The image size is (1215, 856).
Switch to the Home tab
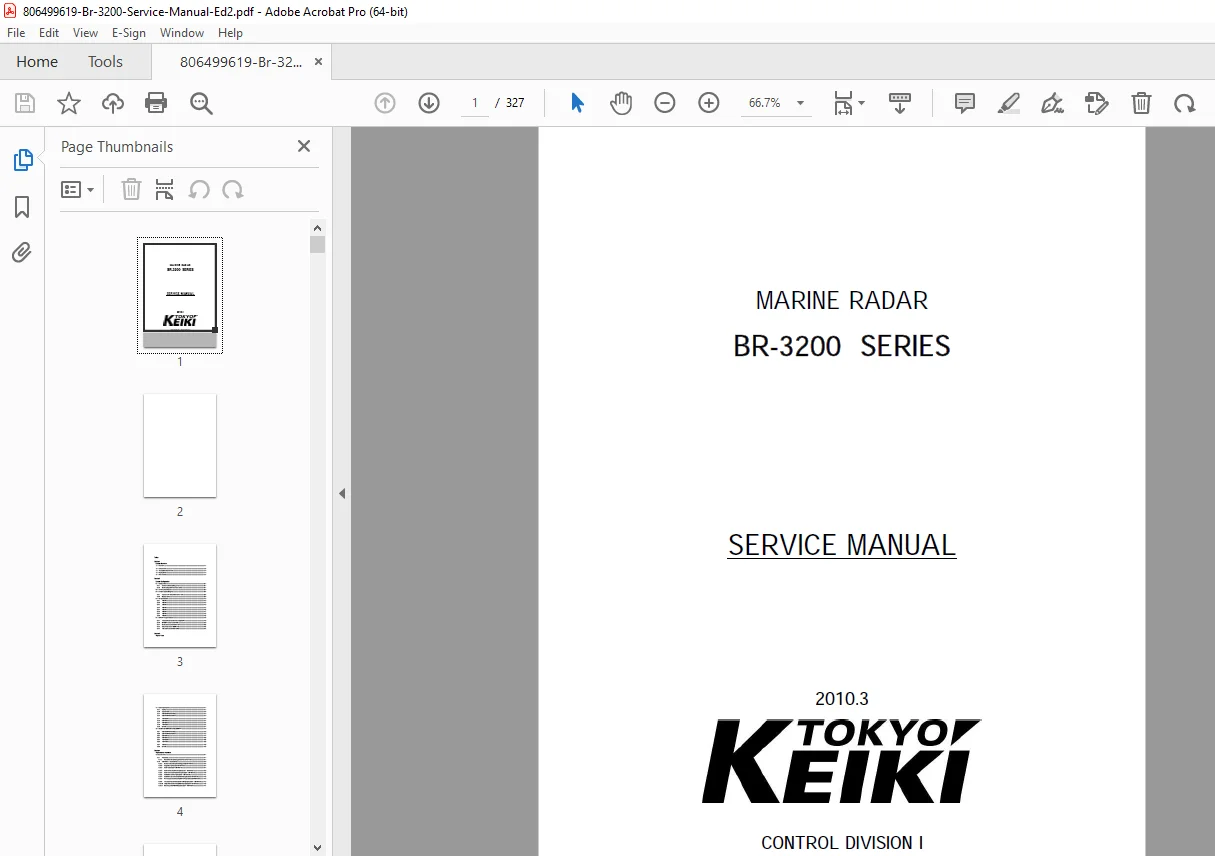pyautogui.click(x=37, y=61)
